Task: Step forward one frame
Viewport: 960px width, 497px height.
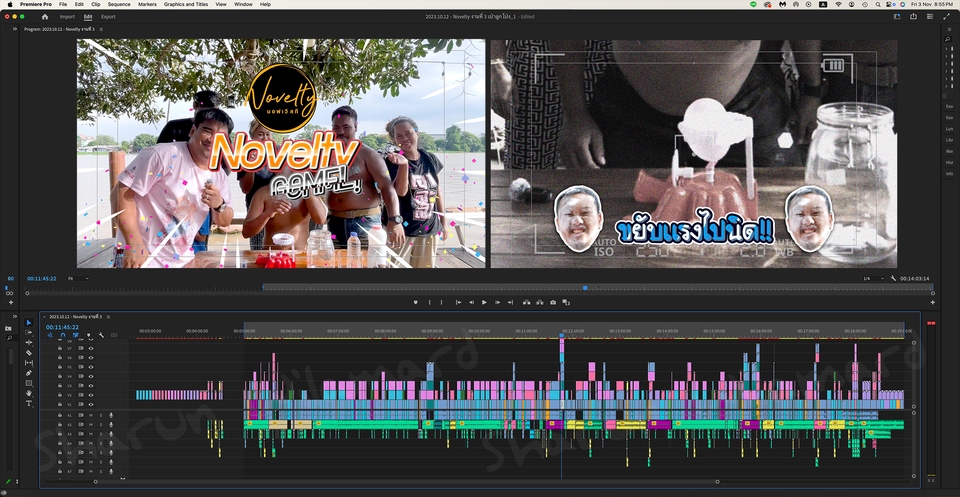Action: tap(497, 302)
